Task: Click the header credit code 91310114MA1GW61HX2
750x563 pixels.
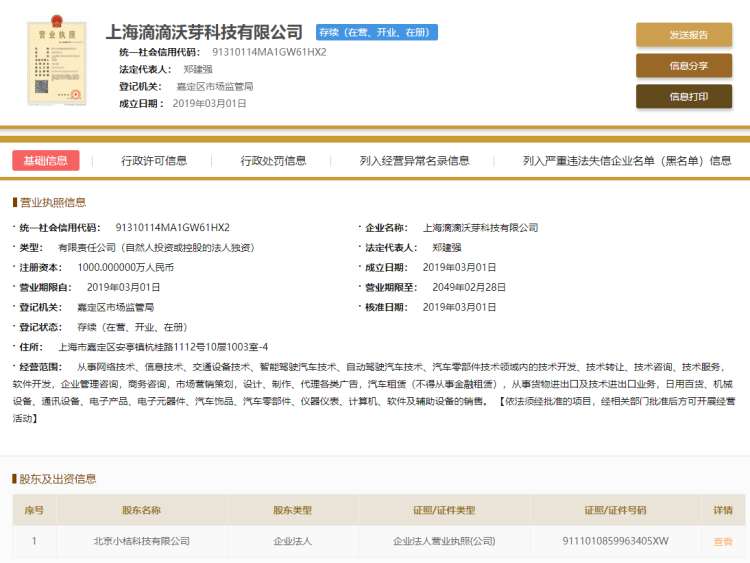Action: [x=269, y=52]
